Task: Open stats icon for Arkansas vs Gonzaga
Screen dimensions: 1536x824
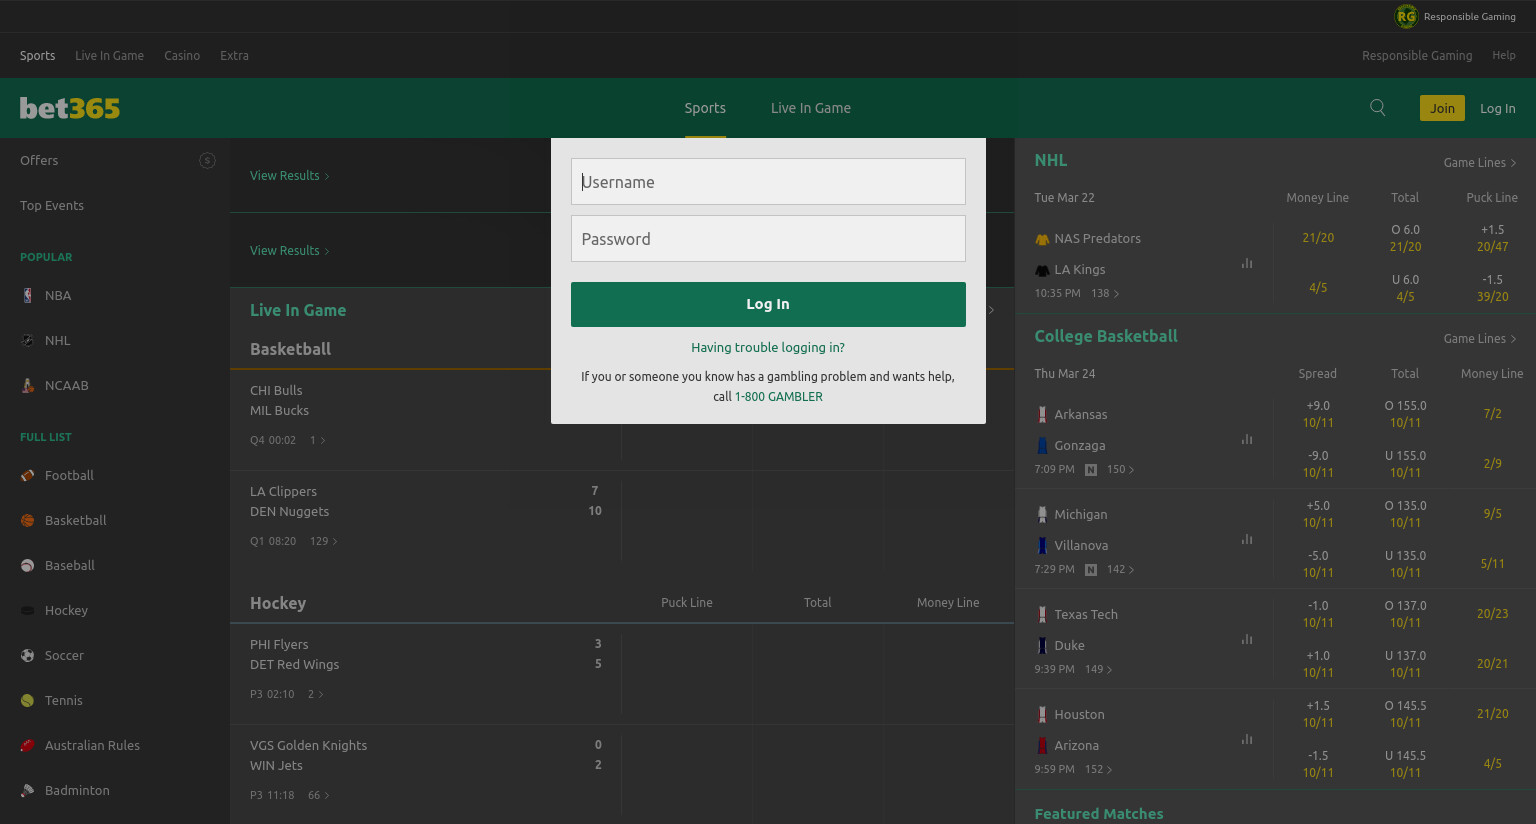Action: (x=1247, y=439)
